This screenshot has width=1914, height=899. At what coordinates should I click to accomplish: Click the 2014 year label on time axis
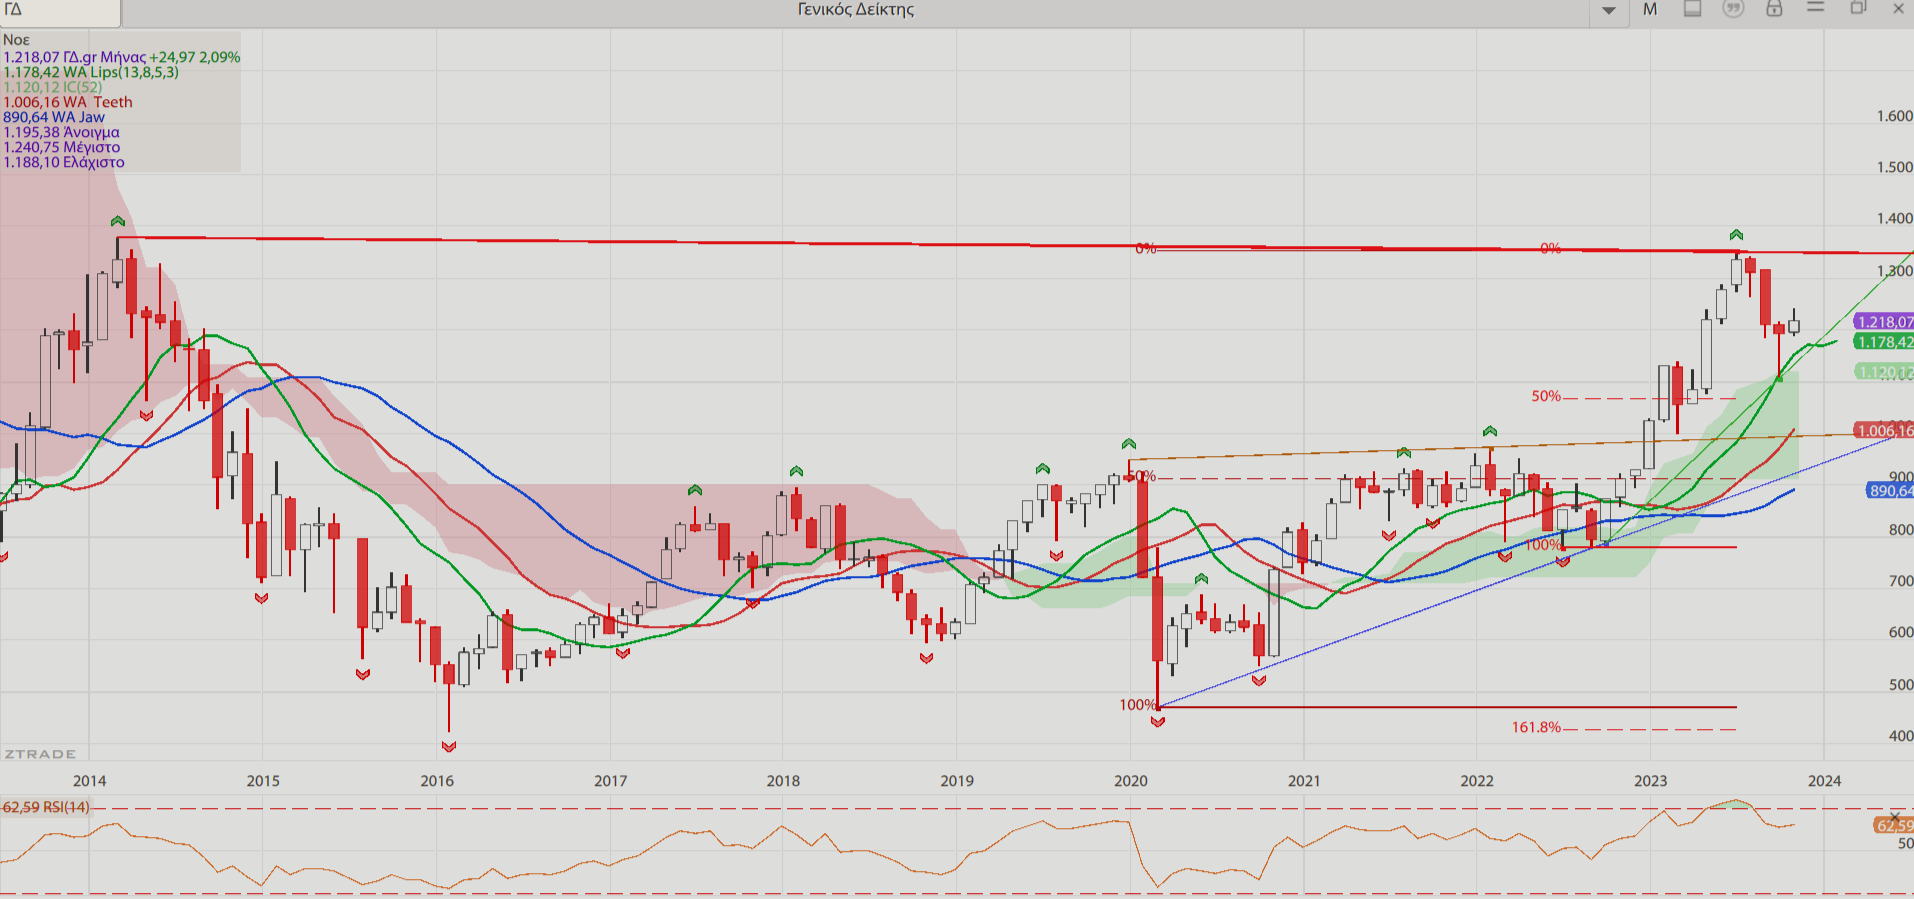pos(90,781)
